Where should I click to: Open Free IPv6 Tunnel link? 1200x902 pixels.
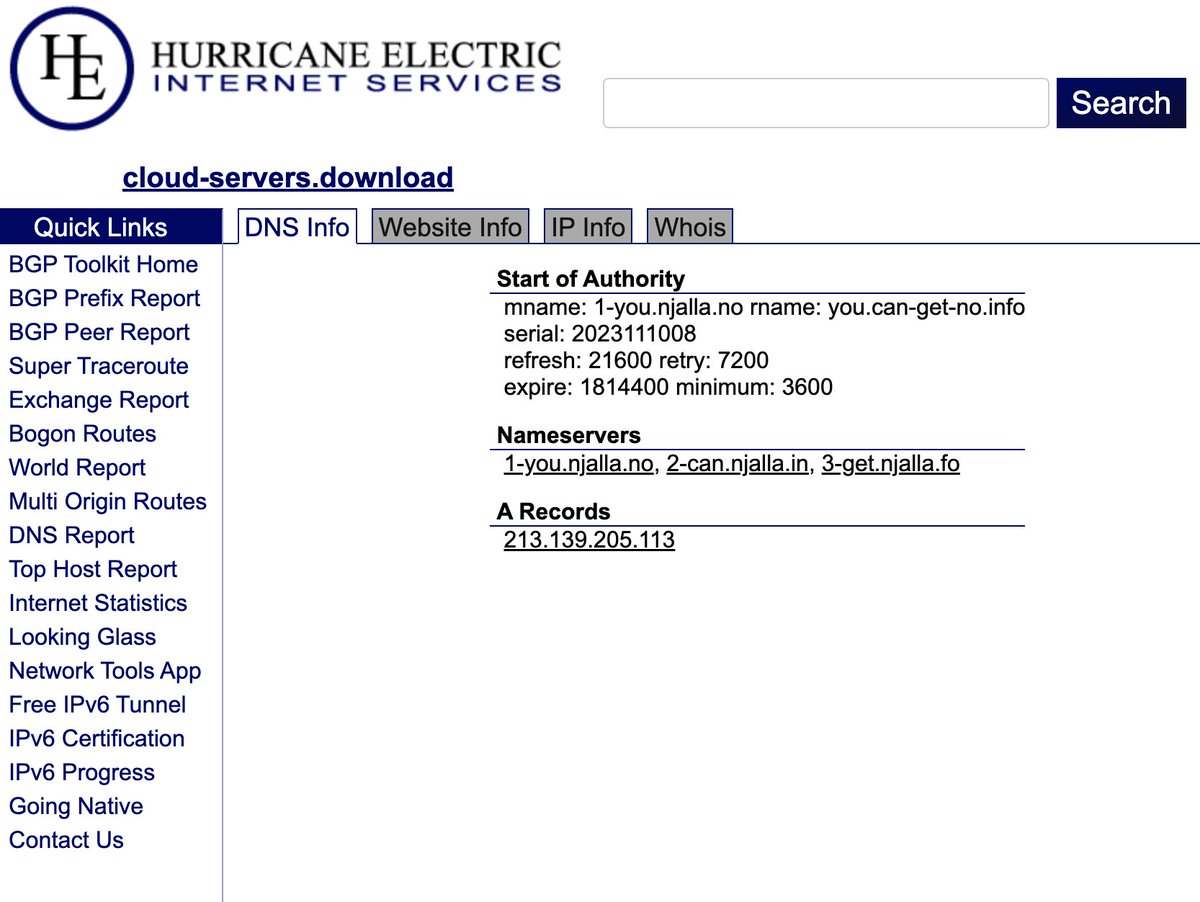(x=97, y=706)
